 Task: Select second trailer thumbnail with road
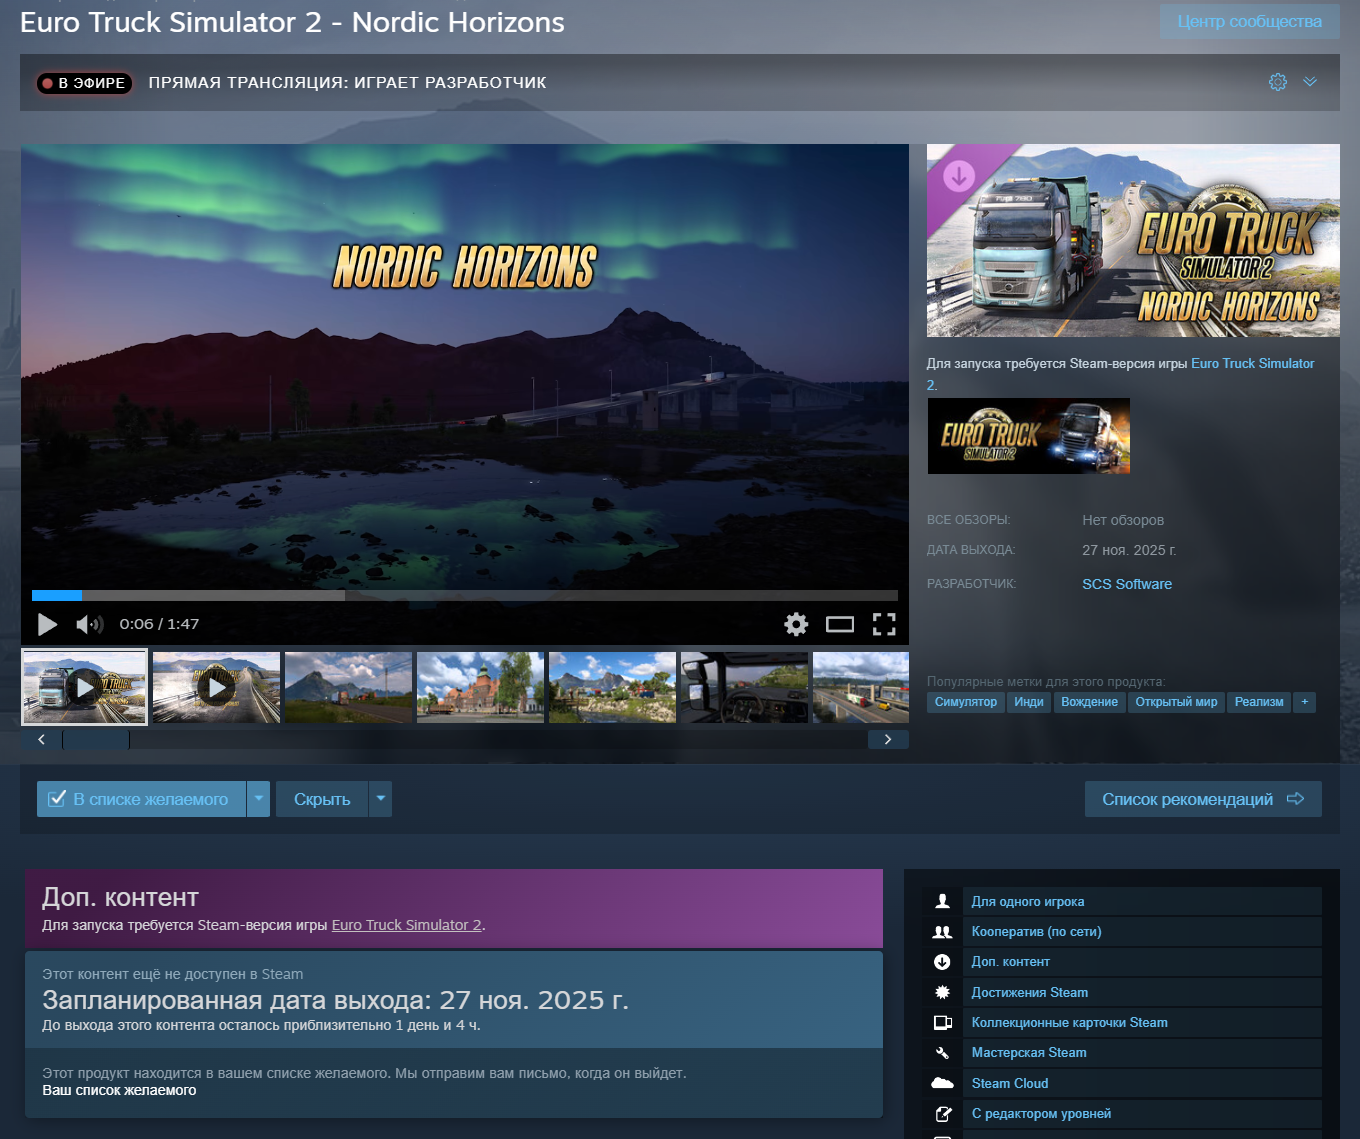tap(216, 687)
